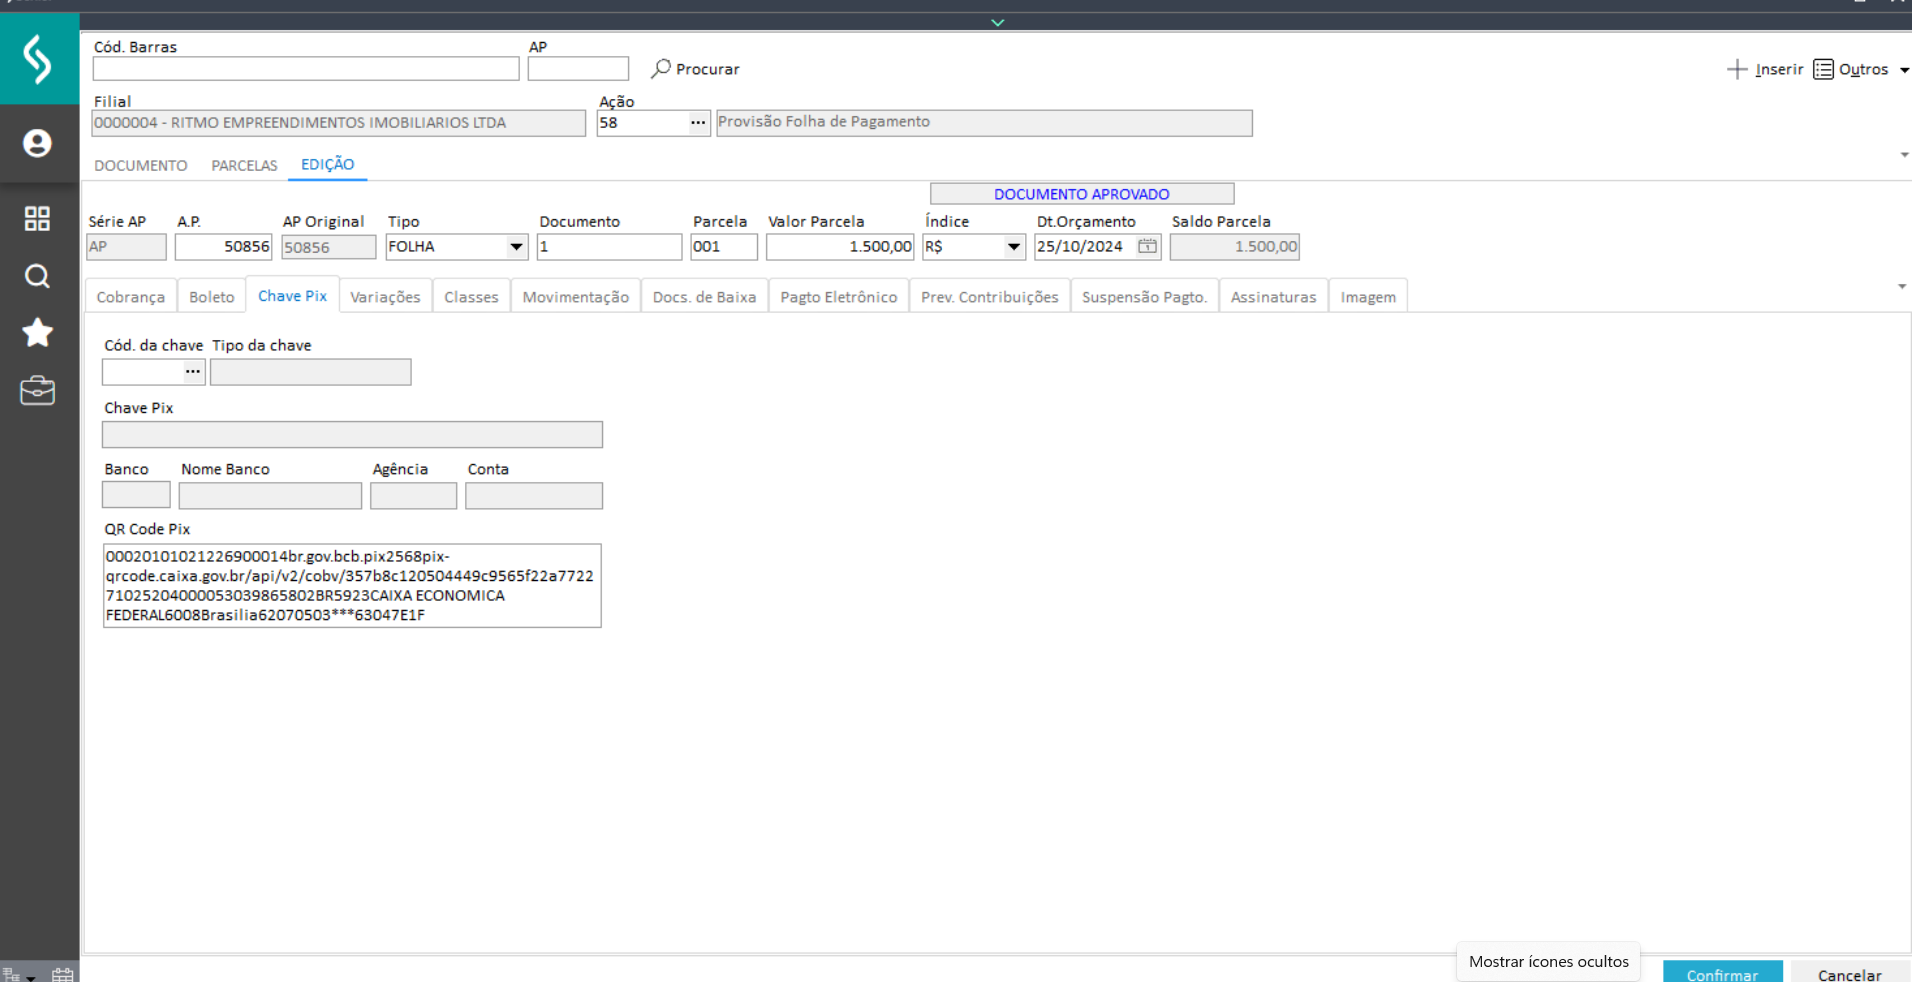Open the user profile icon
The height and width of the screenshot is (982, 1912).
pos(37,143)
